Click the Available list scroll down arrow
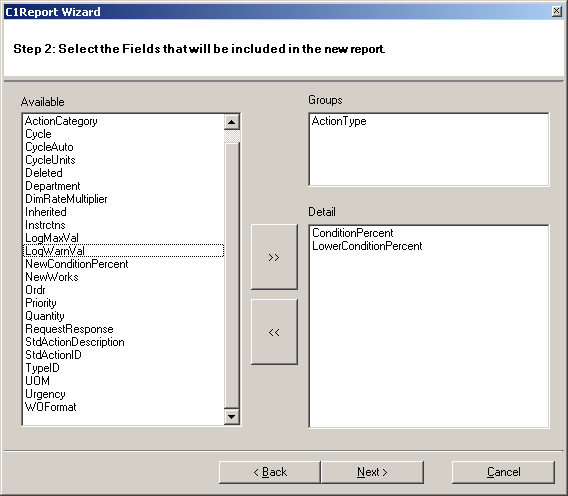 pos(231,417)
